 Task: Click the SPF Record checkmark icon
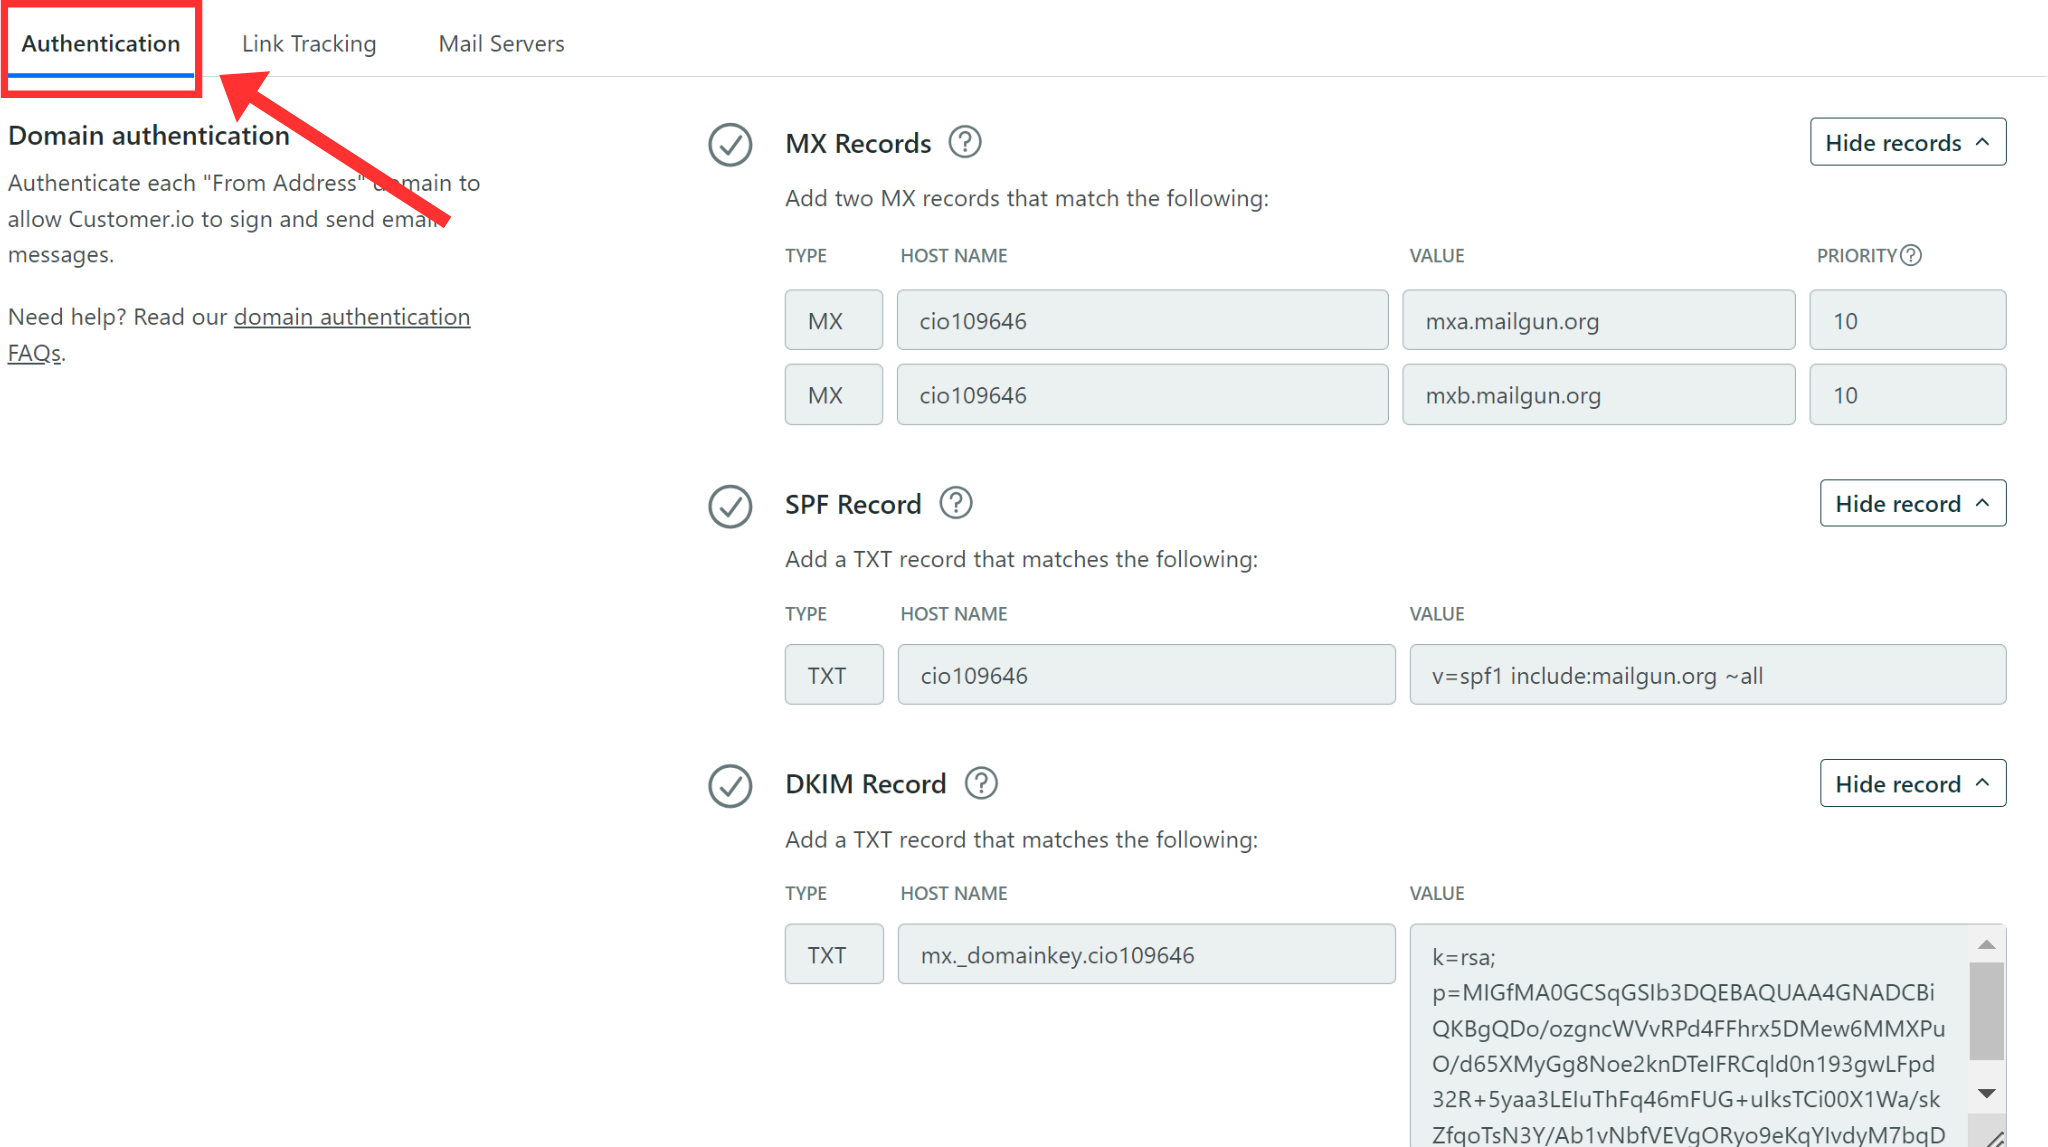[x=733, y=504]
